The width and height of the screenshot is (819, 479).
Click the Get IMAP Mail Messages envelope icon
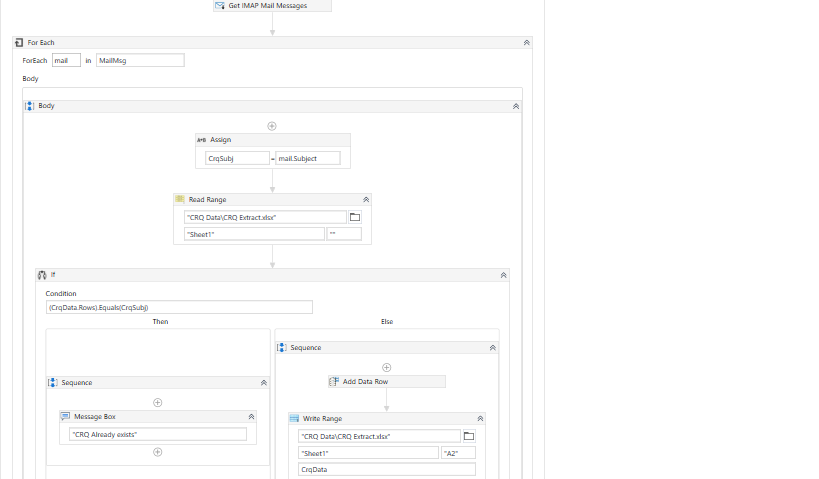coord(220,5)
